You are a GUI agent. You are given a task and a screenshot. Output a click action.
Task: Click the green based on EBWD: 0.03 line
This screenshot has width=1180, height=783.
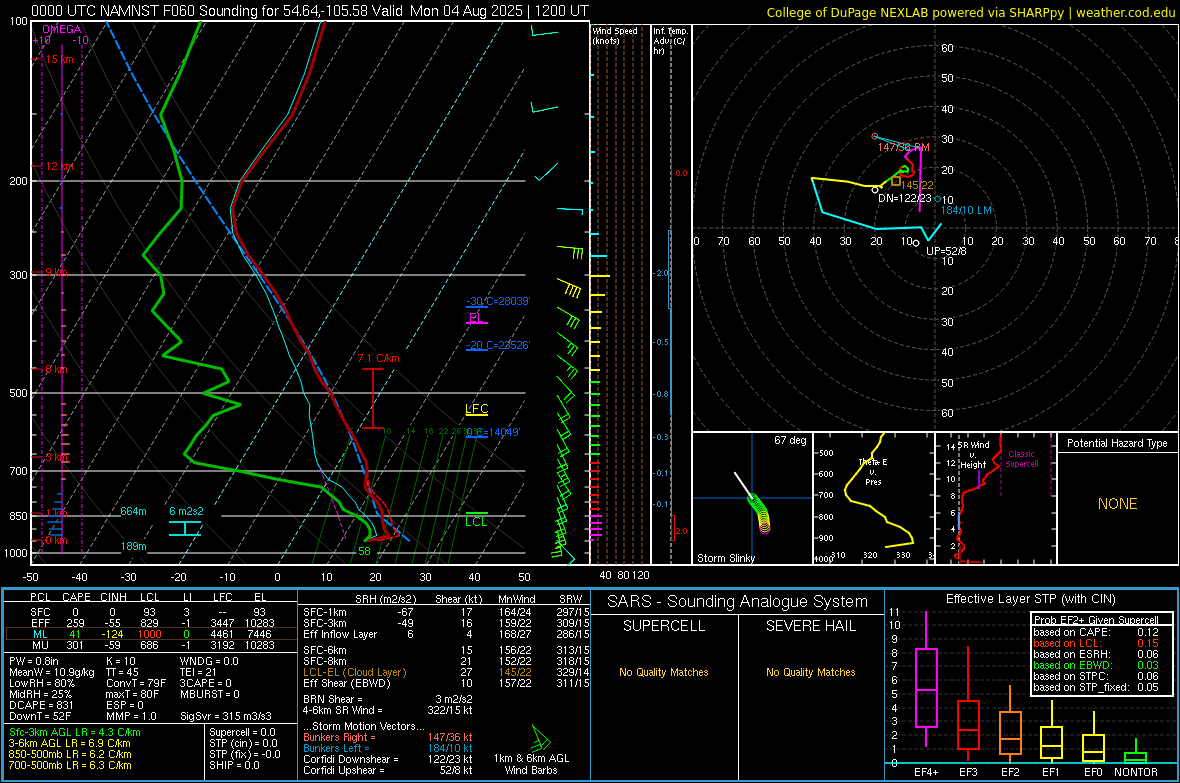click(1096, 665)
